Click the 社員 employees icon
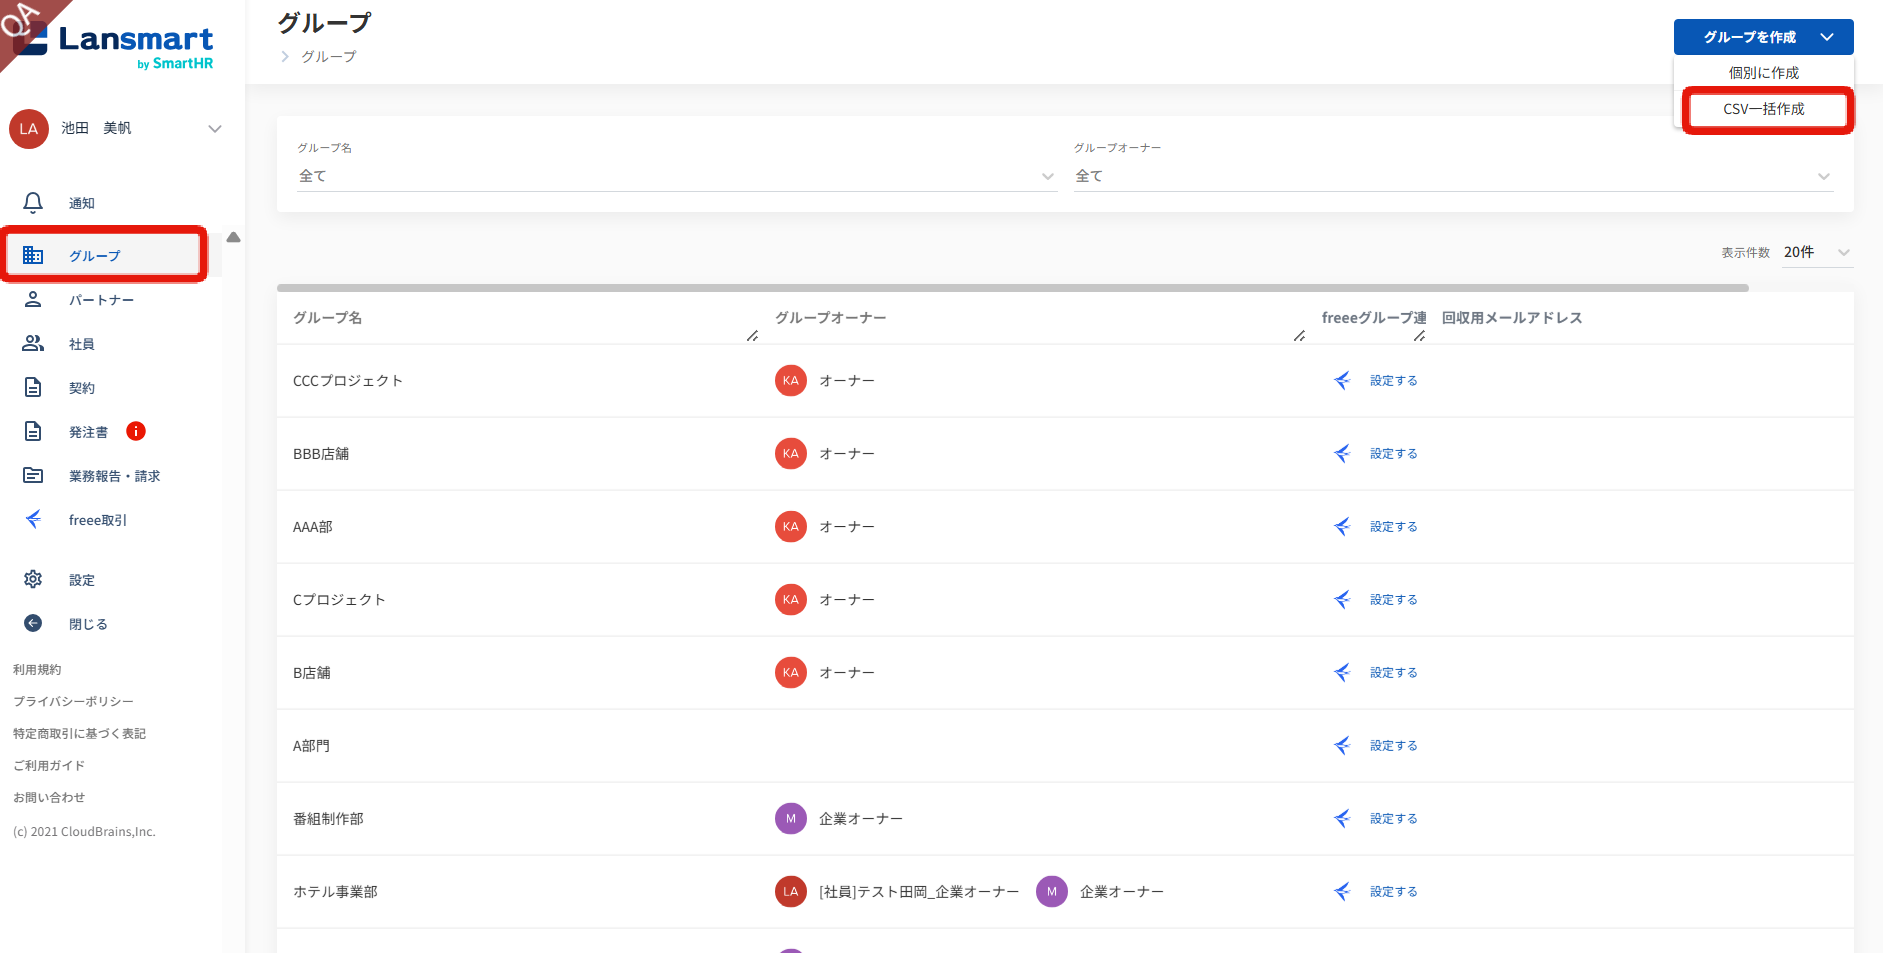 tap(33, 344)
